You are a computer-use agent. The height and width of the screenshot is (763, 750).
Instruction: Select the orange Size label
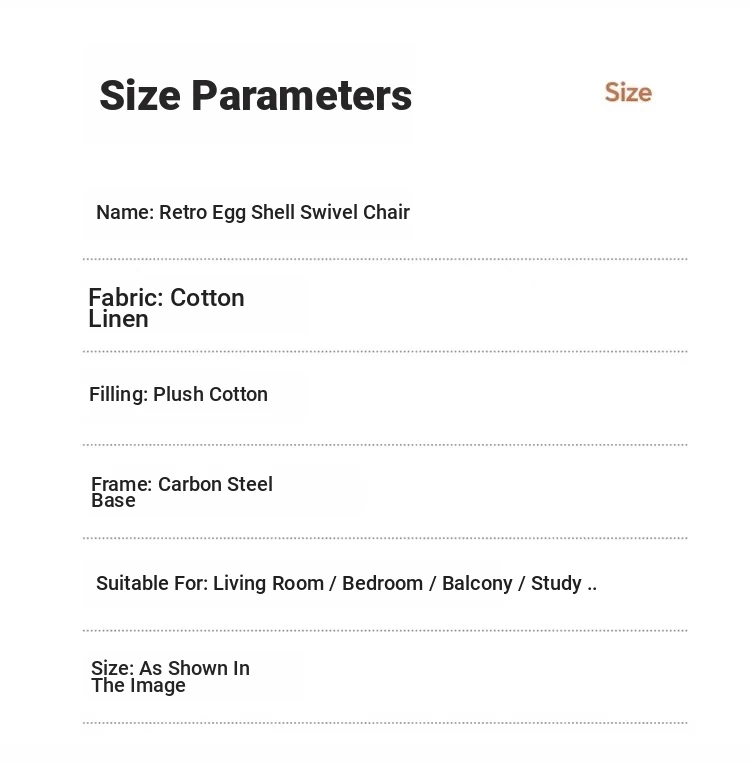point(628,92)
